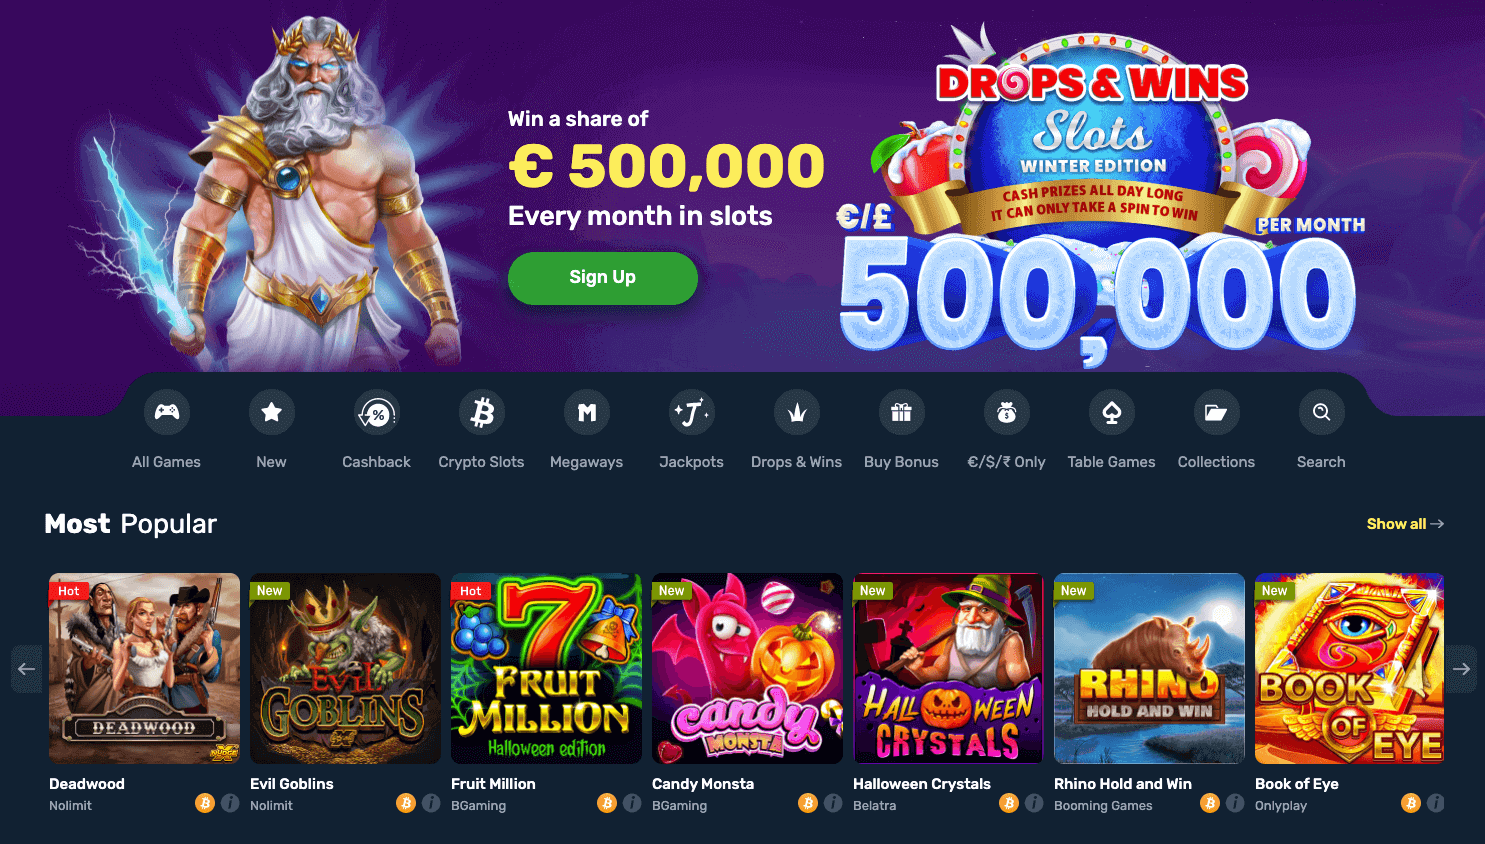Open the Rhino Hold and Win thumbnail
This screenshot has width=1485, height=844.
click(1150, 668)
